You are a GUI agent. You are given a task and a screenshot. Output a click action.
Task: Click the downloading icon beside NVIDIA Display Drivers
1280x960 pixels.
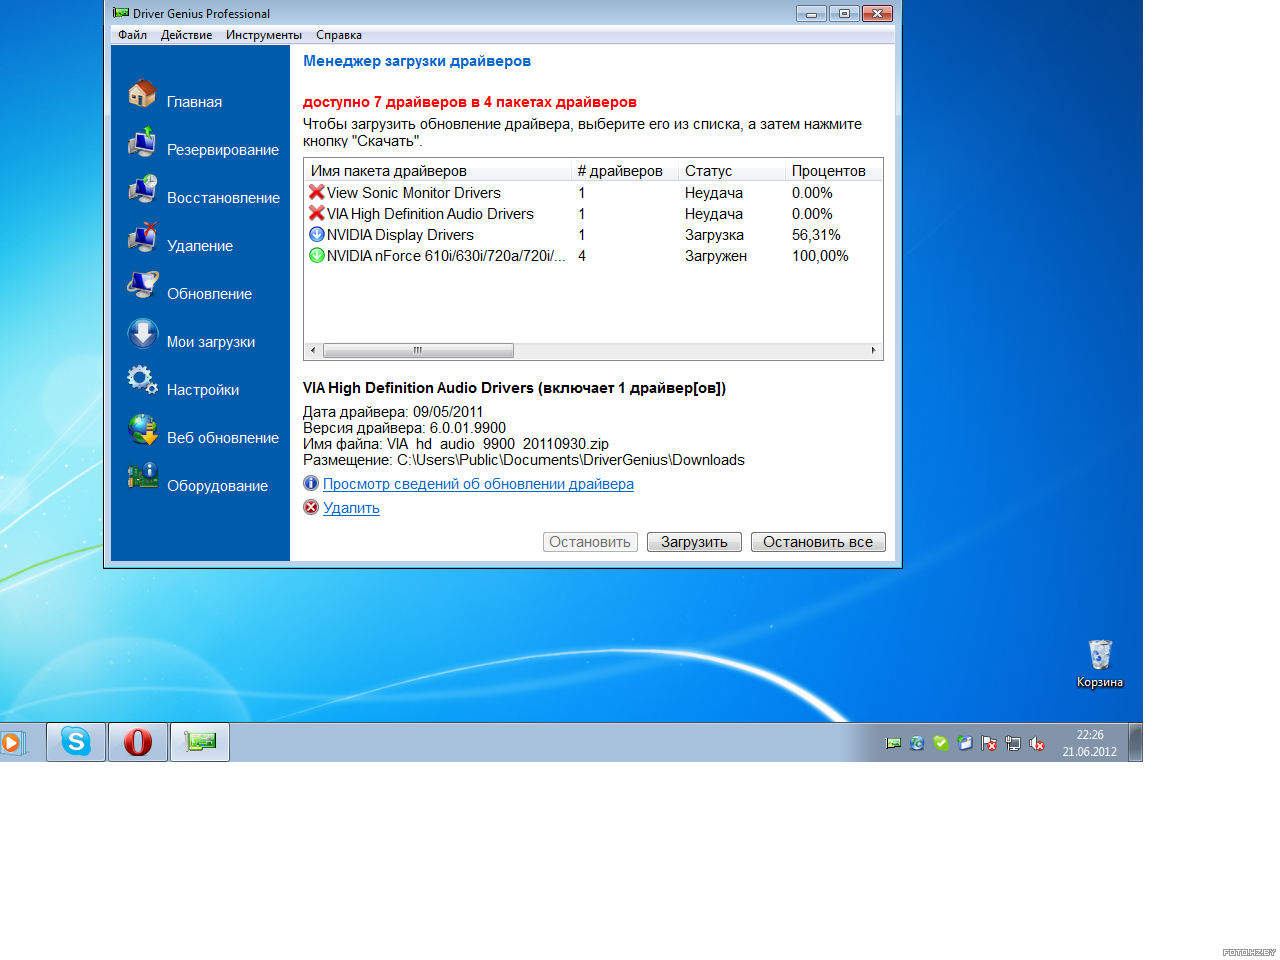coord(316,234)
